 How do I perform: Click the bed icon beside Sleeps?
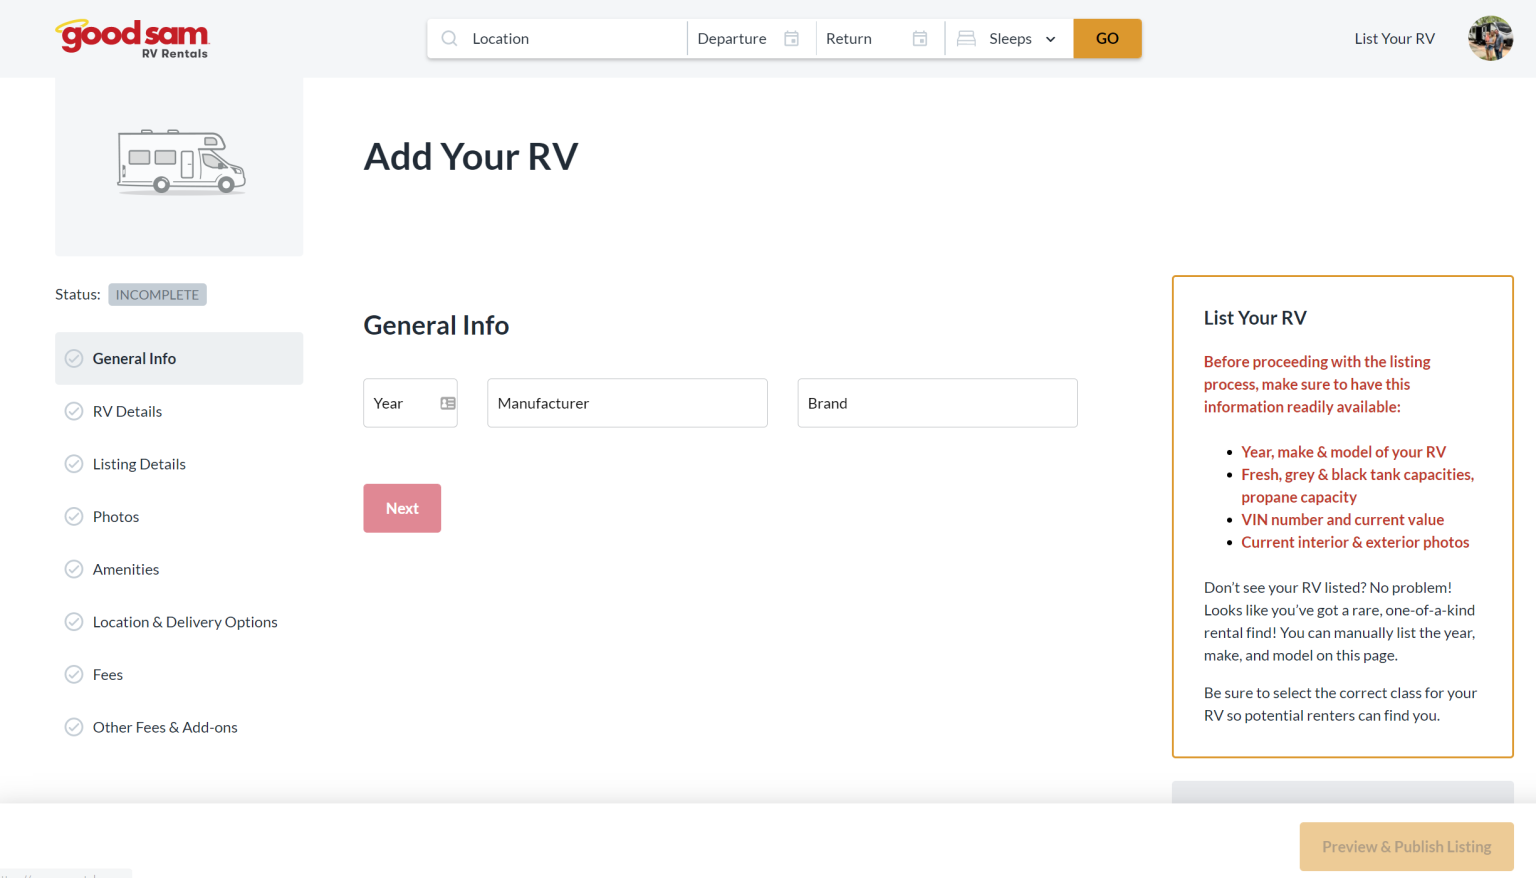point(966,39)
